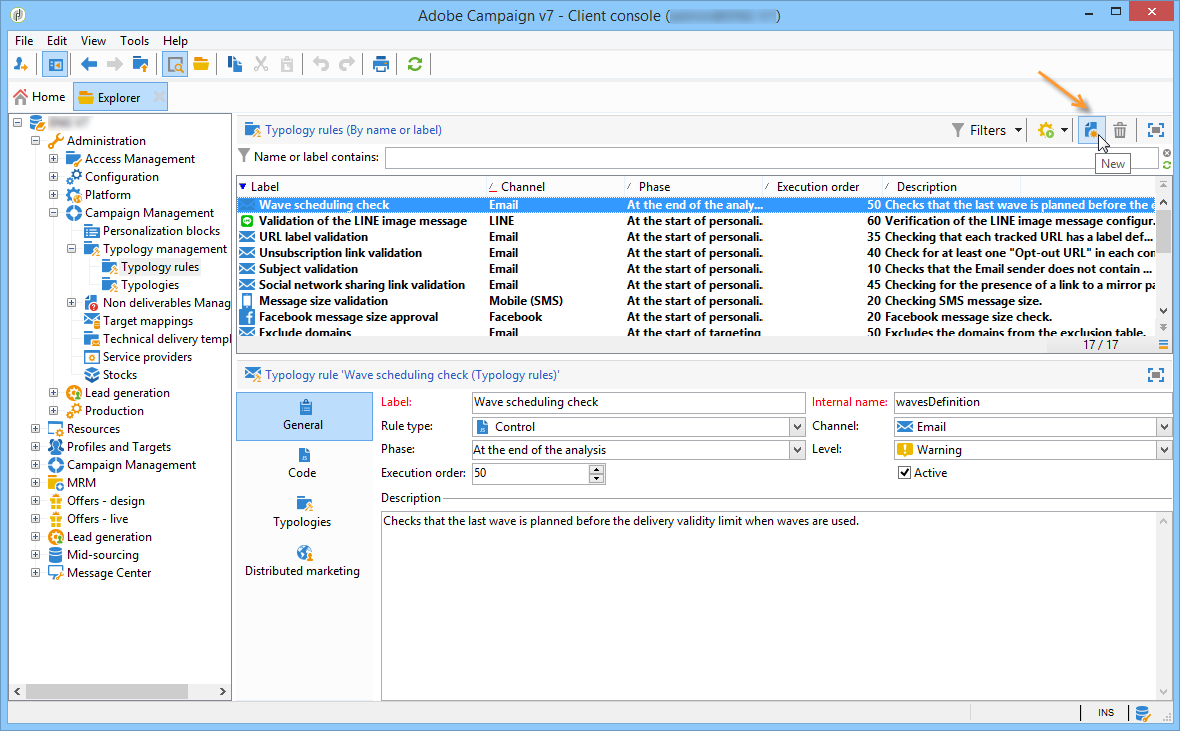Sort the list by Description column
1197x756 pixels.
point(950,186)
